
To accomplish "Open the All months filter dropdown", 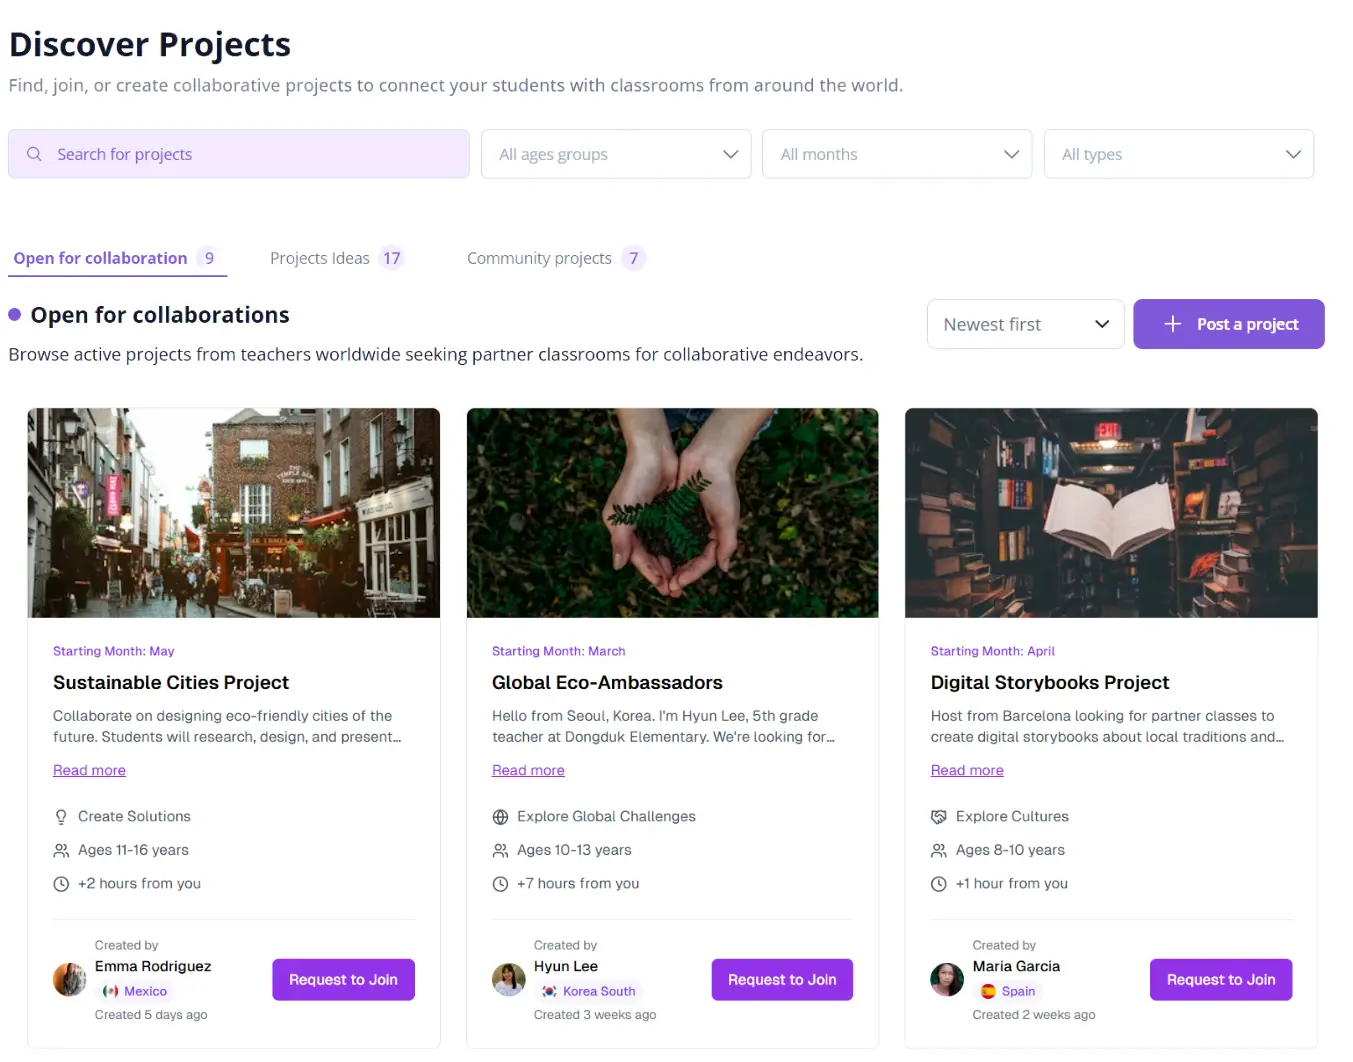I will 897,154.
